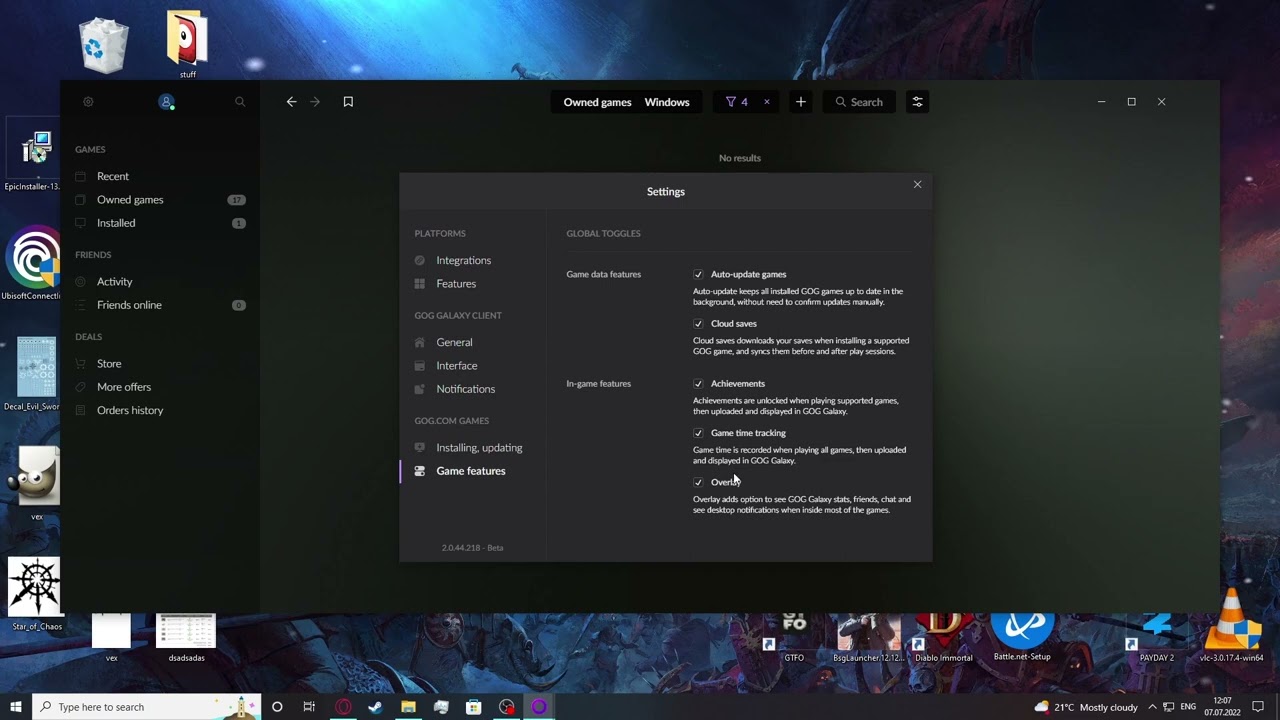This screenshot has height=720, width=1280.
Task: Open Task View from taskbar
Action: [309, 707]
